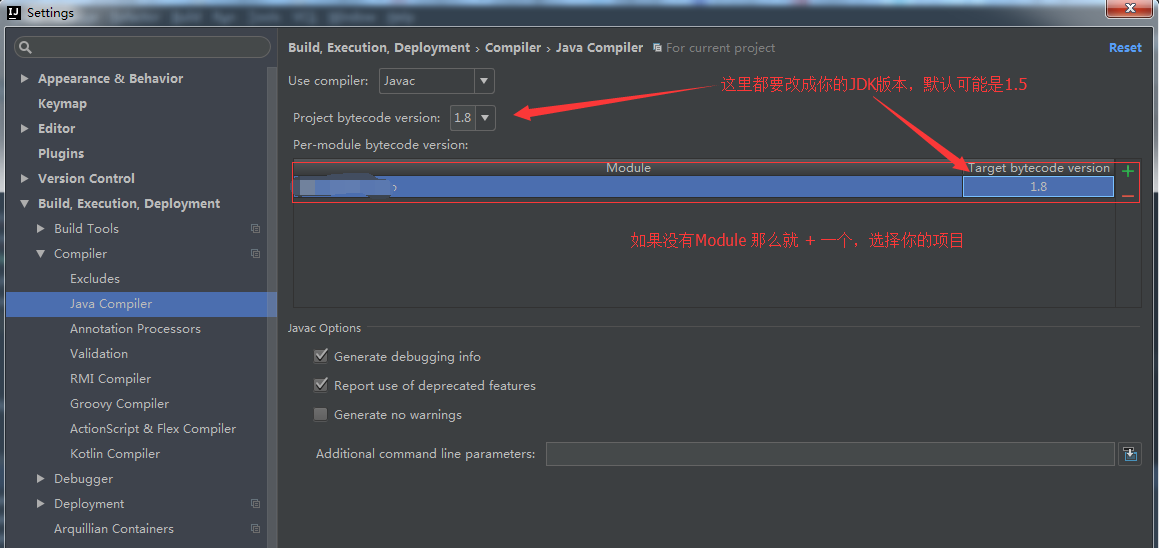The width and height of the screenshot is (1159, 548).
Task: Click the green plus add module icon
Action: (x=1128, y=171)
